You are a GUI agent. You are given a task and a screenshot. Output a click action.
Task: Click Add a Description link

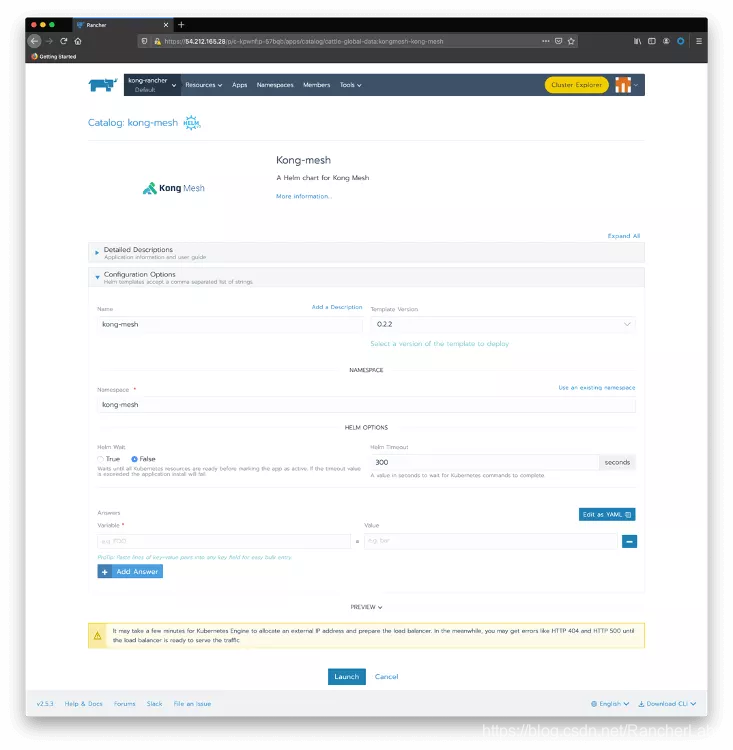click(x=337, y=307)
